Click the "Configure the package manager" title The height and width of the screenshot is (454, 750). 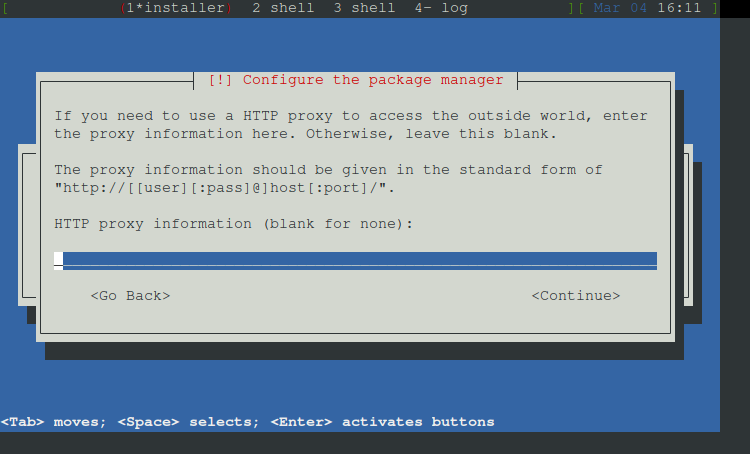tap(373, 80)
